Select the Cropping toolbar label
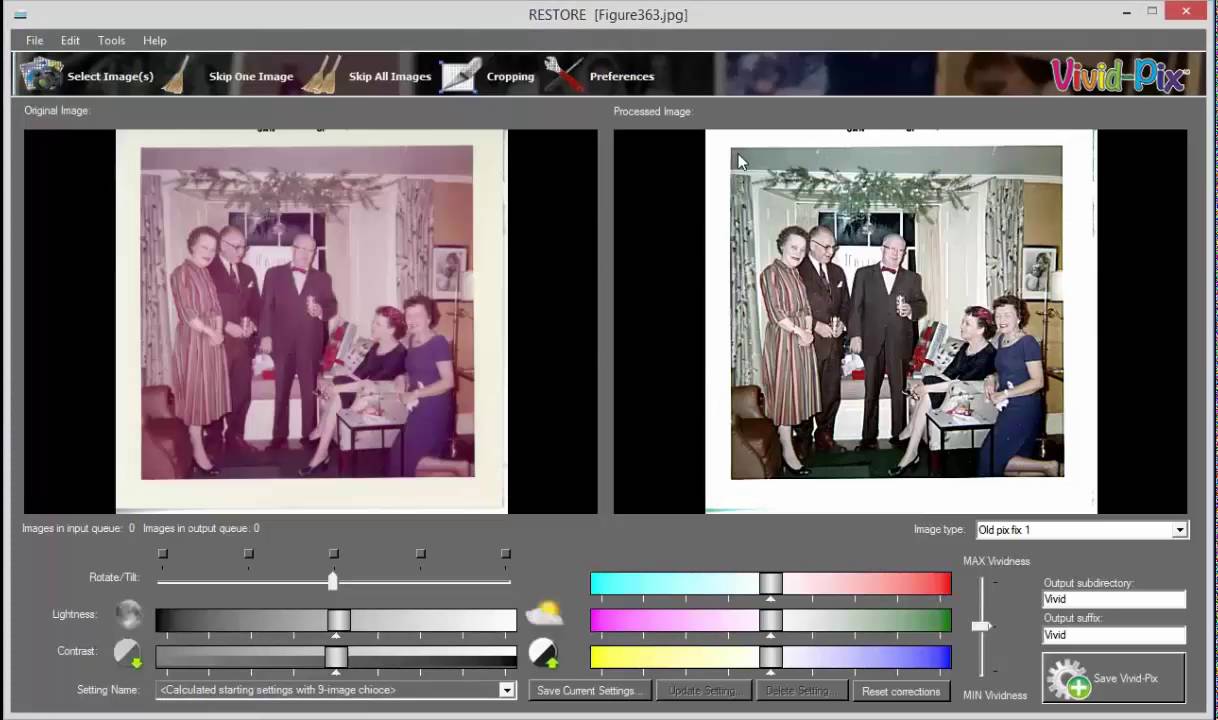 point(510,76)
